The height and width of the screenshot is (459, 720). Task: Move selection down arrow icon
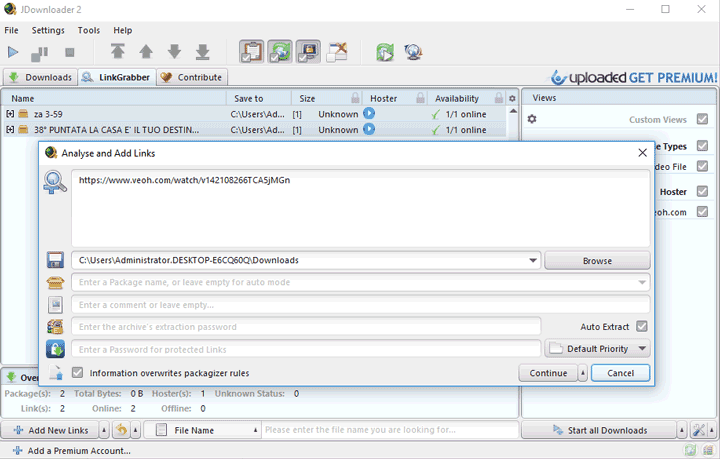(x=174, y=51)
